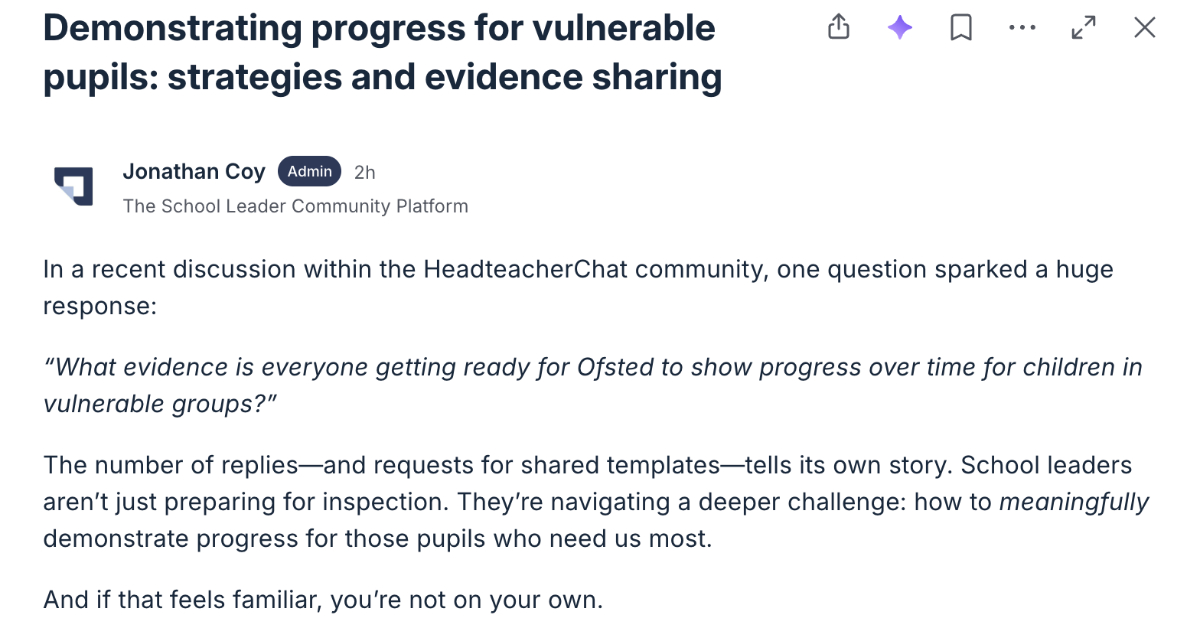The height and width of the screenshot is (630, 1200).
Task: Click the post title heading
Action: click(382, 52)
